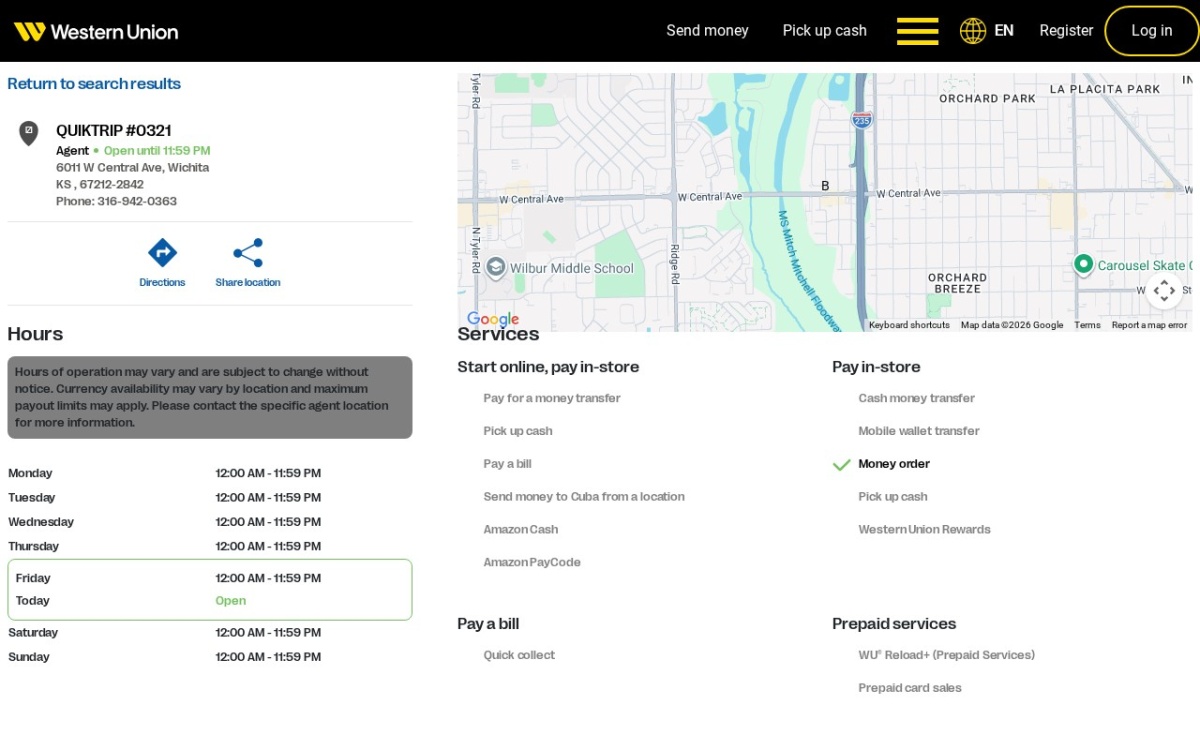The image size is (1200, 750).
Task: Open the EN language selector
Action: [x=1004, y=31]
